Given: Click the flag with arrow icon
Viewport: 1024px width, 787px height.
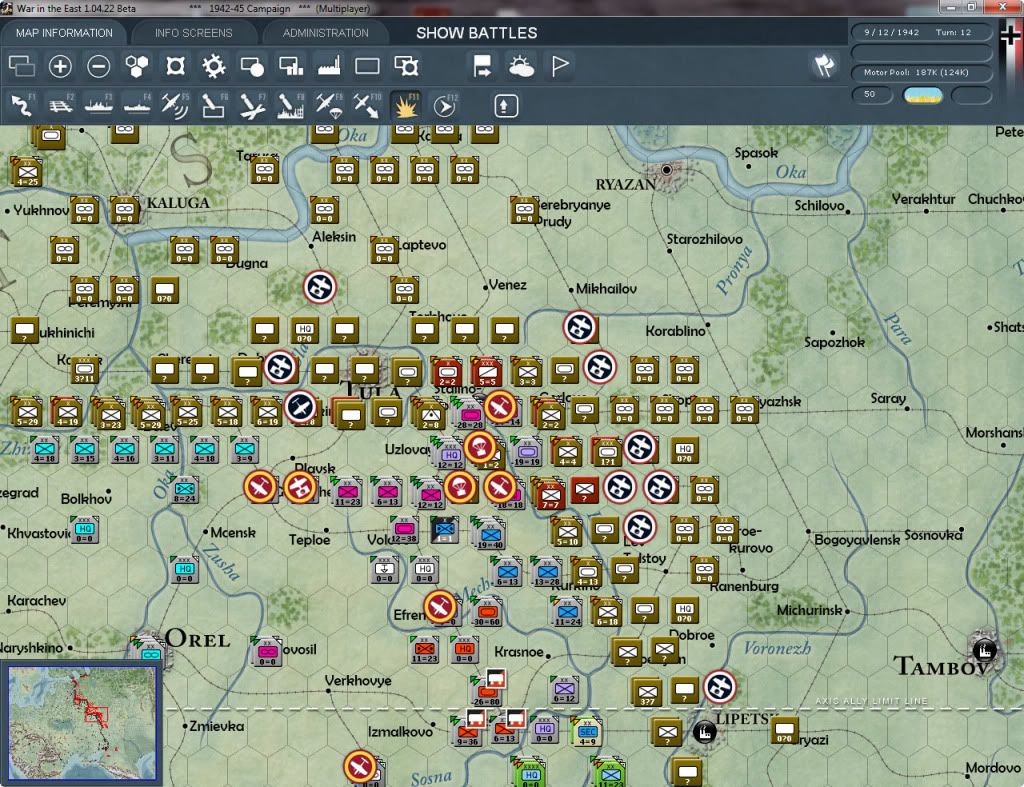Looking at the screenshot, I should (x=482, y=66).
